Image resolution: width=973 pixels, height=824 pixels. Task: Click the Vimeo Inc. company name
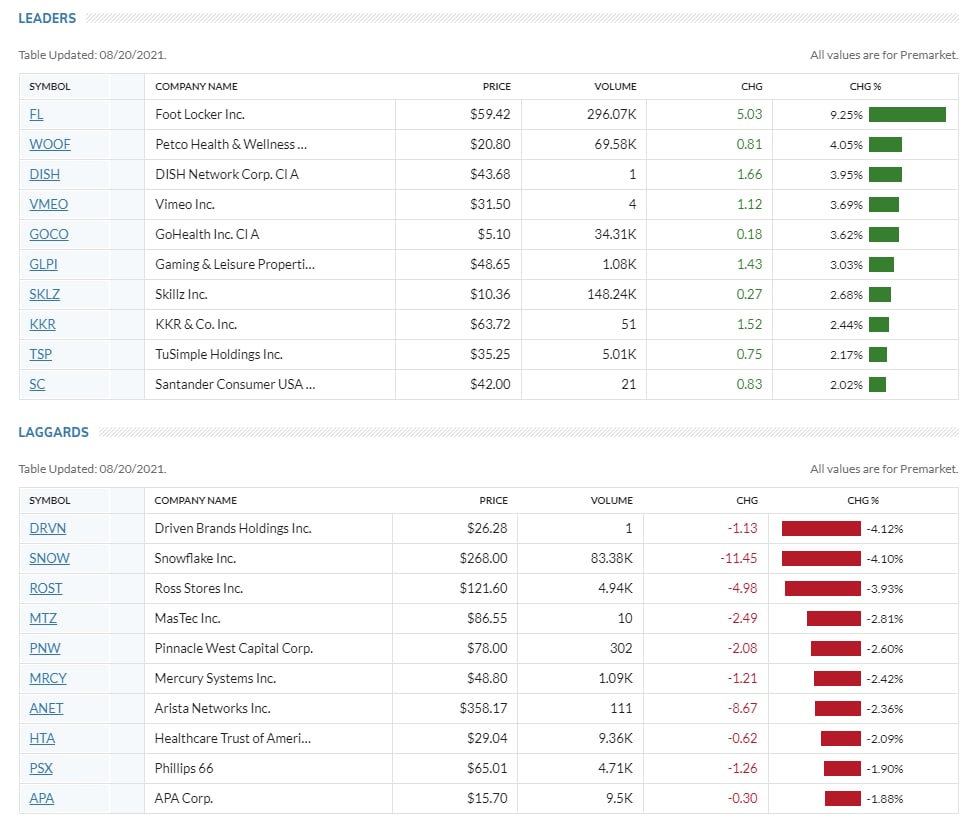pyautogui.click(x=185, y=204)
